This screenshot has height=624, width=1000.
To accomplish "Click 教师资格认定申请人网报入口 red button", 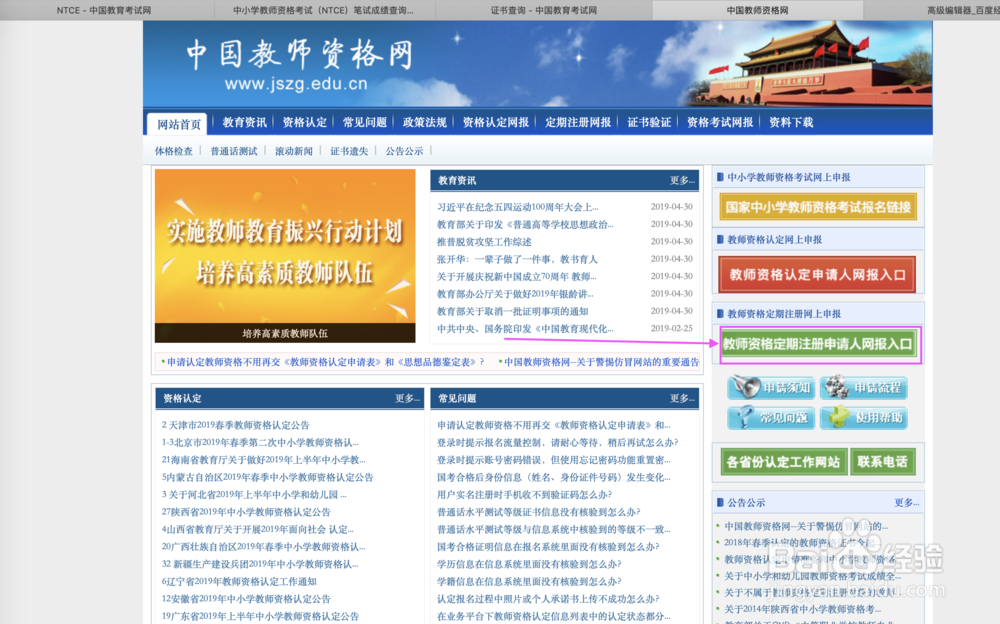I will click(816, 274).
